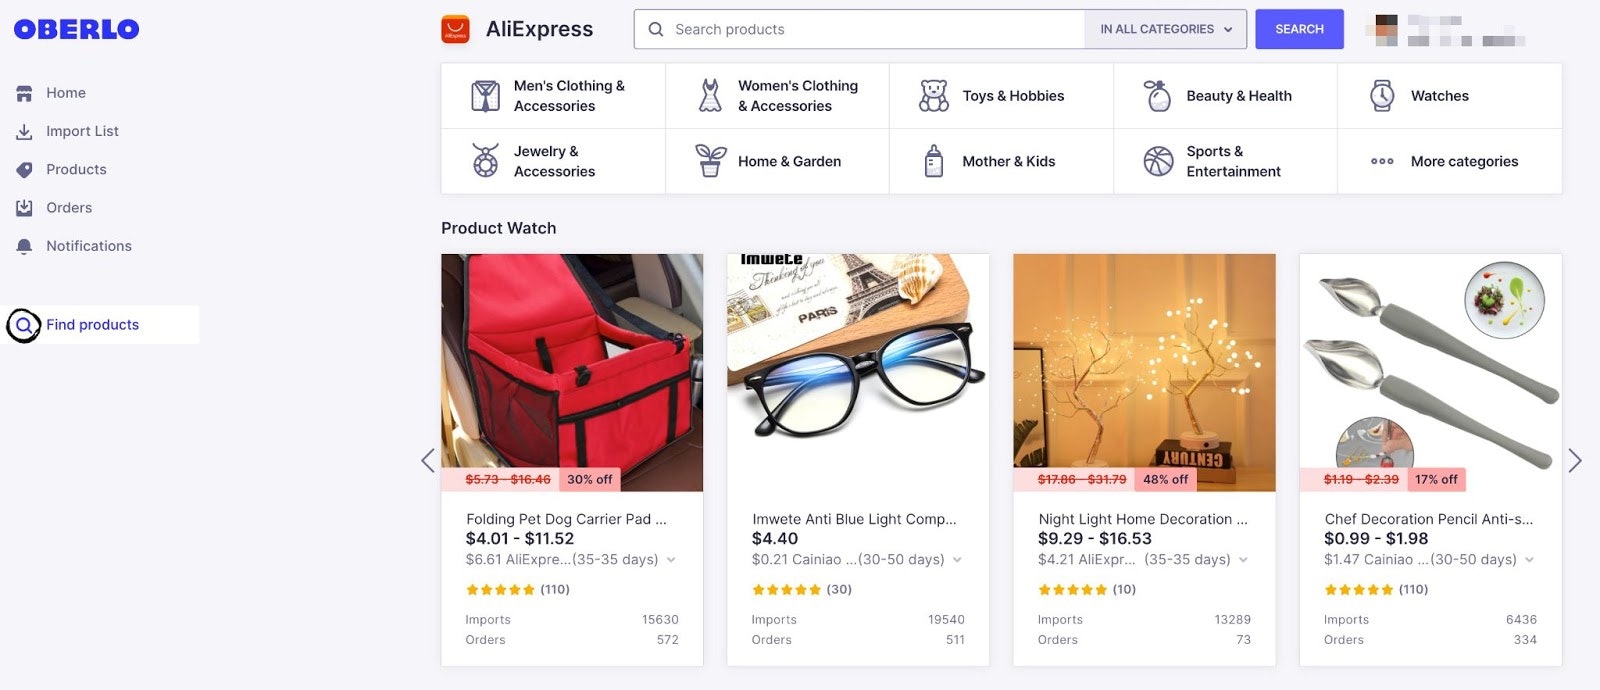
Task: Select the Sports & Entertainment basketball icon
Action: coord(1158,161)
